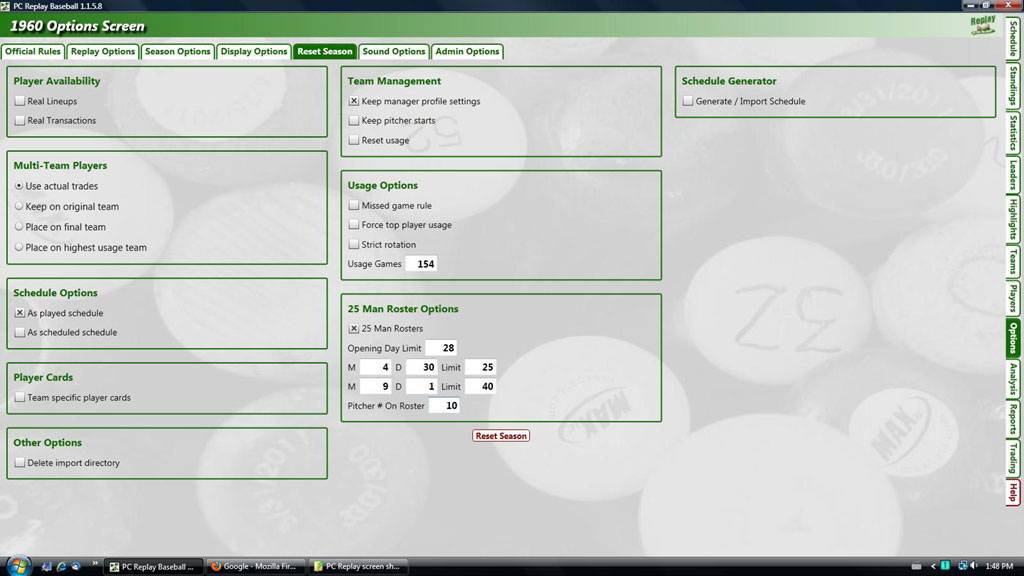Select Keep on original team option
The width and height of the screenshot is (1024, 576).
click(19, 207)
